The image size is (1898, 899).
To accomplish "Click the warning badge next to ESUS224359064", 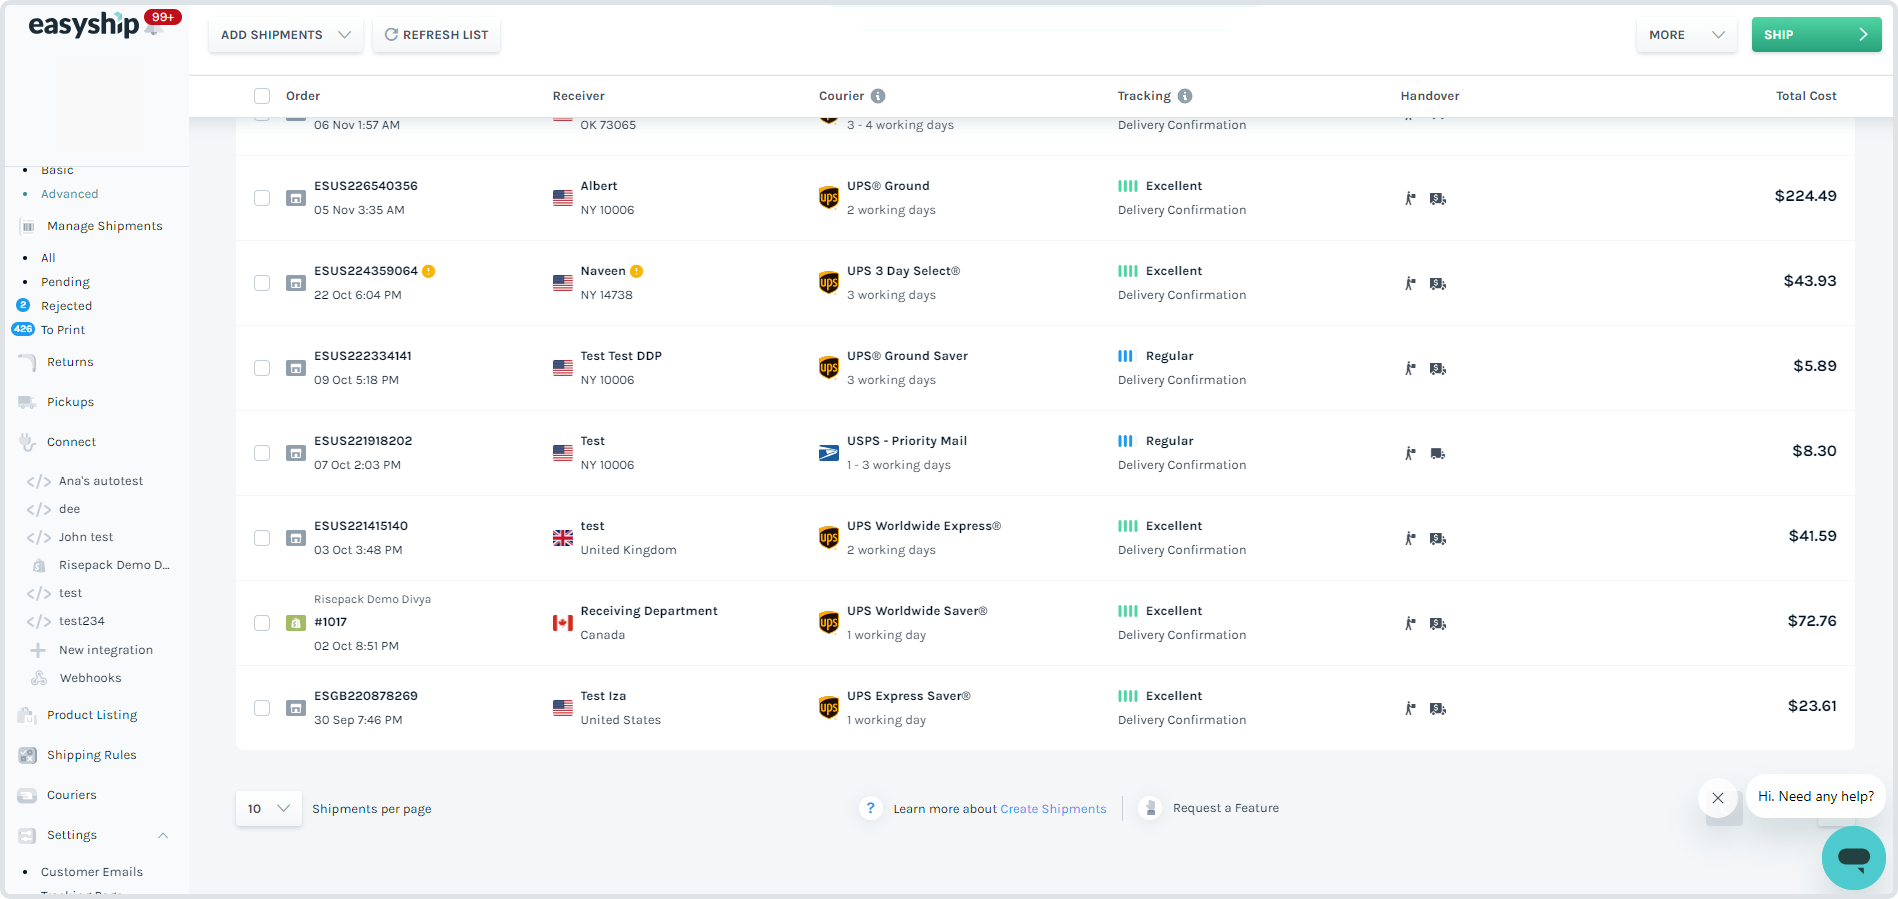I will tap(429, 271).
